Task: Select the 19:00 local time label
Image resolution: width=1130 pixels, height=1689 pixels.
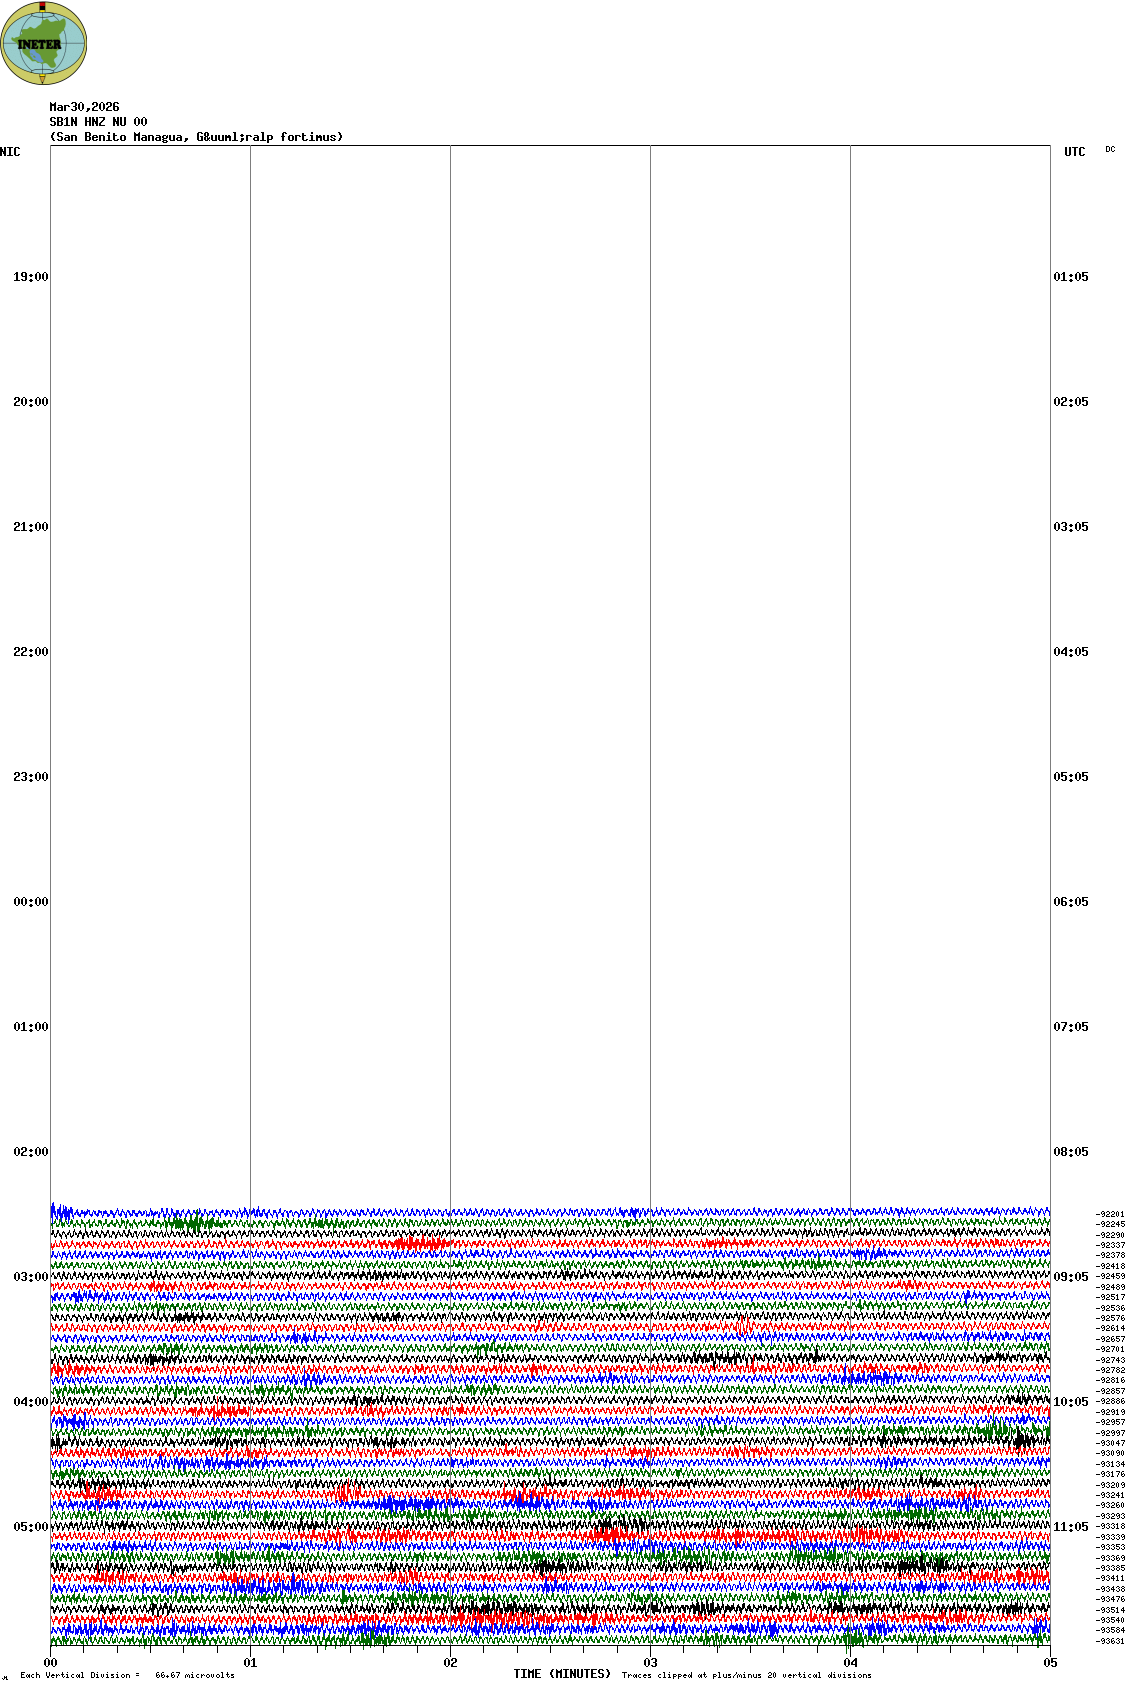Action: point(30,277)
